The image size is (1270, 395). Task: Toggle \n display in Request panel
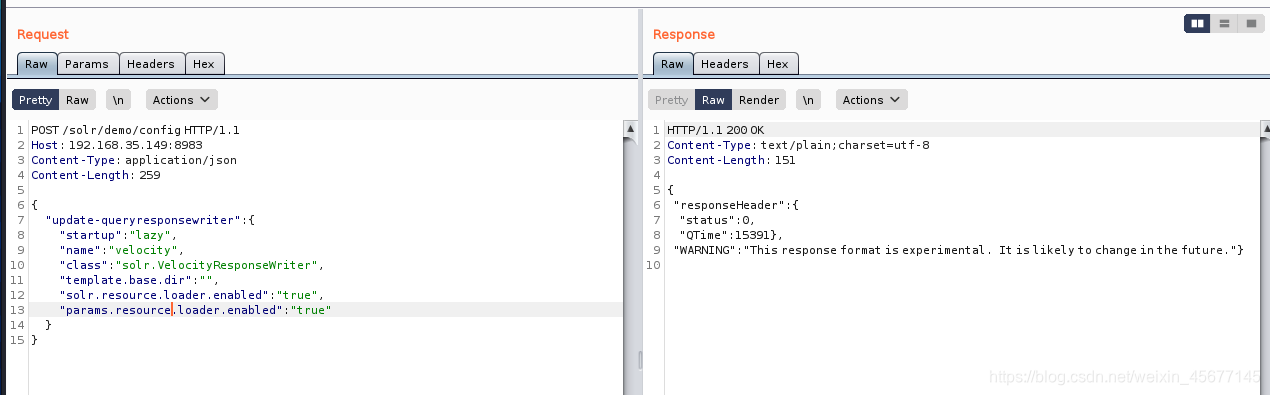[119, 100]
